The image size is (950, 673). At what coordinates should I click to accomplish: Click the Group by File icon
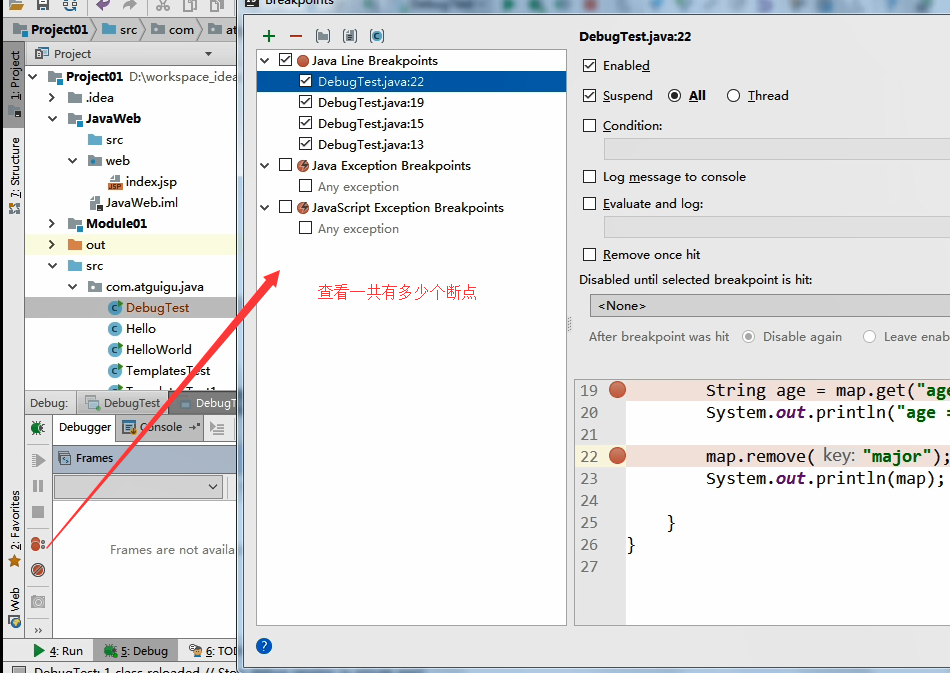pos(350,36)
